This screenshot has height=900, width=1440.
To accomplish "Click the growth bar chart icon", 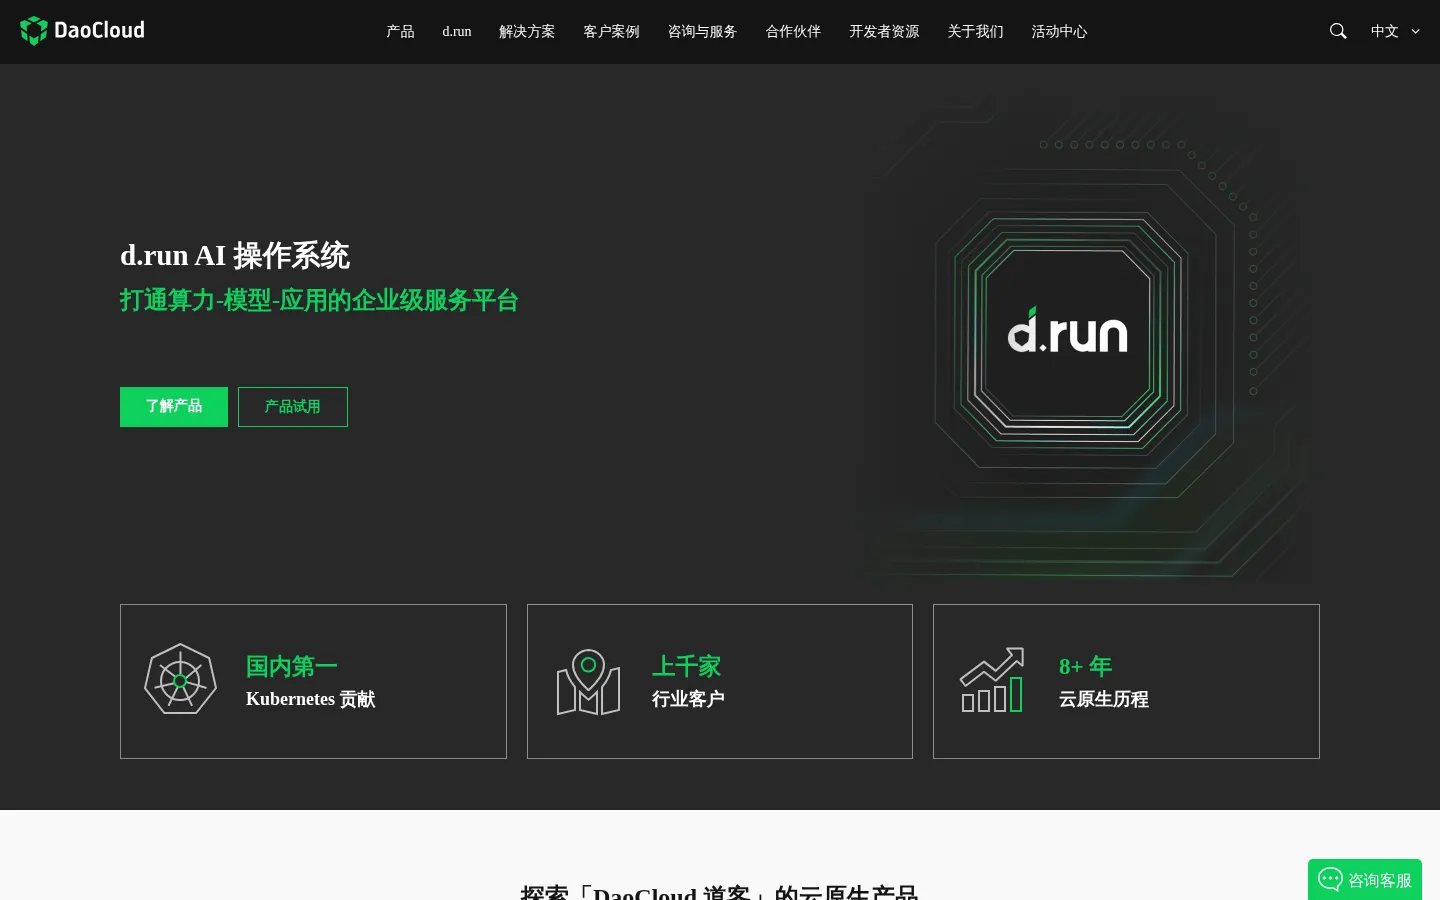I will tap(992, 680).
